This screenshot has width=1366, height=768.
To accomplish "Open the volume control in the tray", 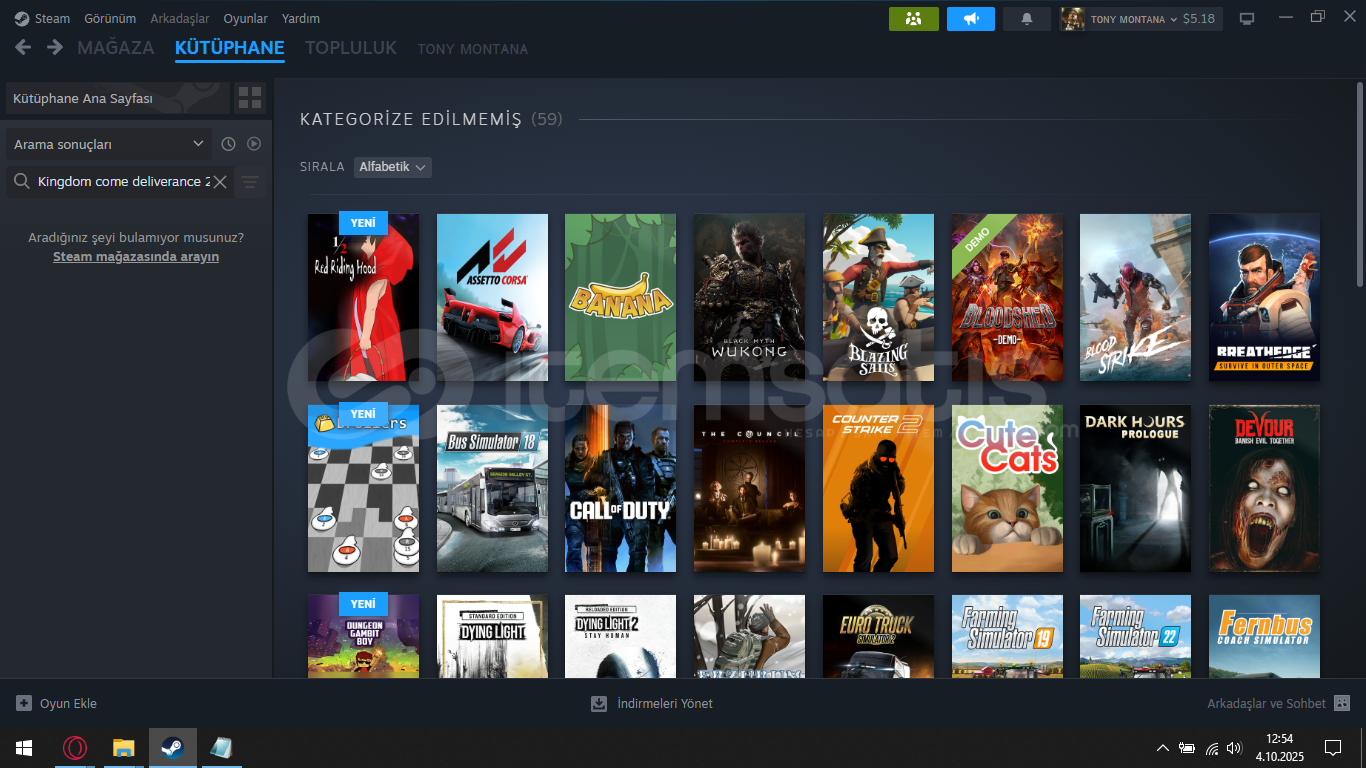I will coord(1234,748).
